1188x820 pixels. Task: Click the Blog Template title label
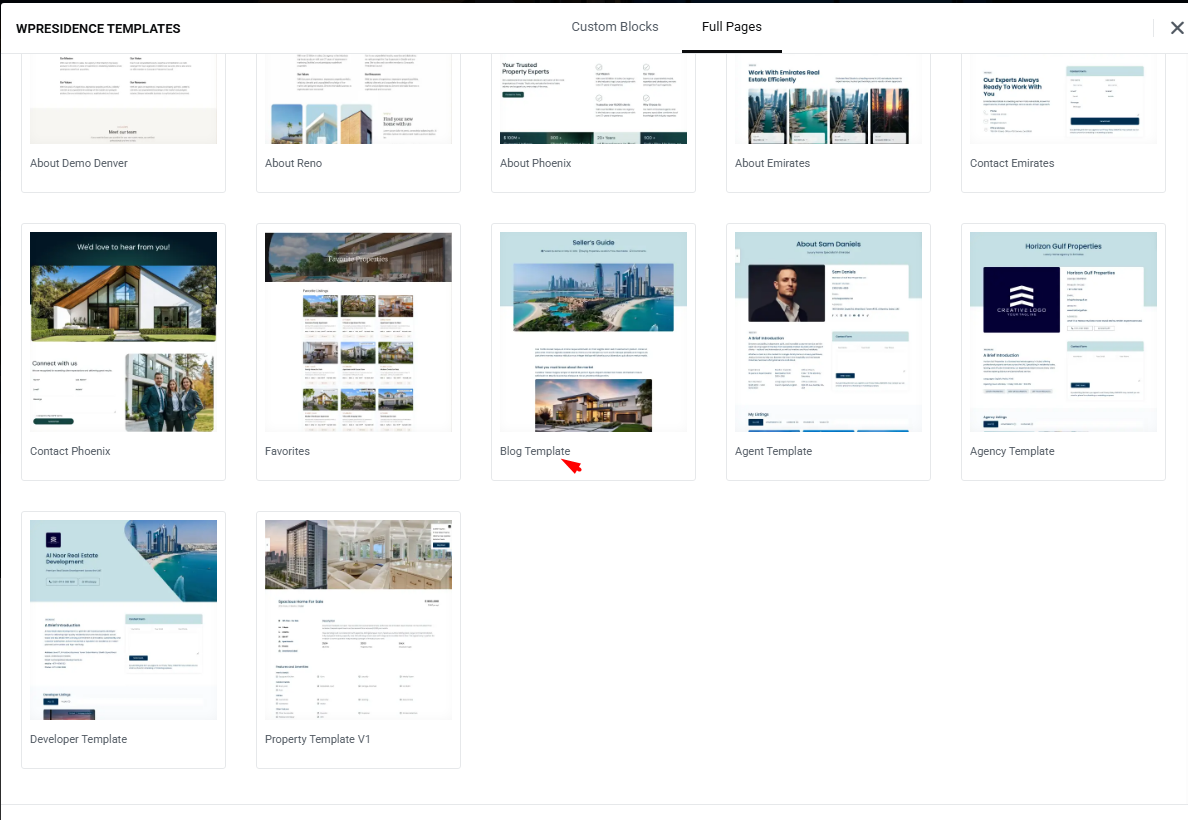pos(535,451)
